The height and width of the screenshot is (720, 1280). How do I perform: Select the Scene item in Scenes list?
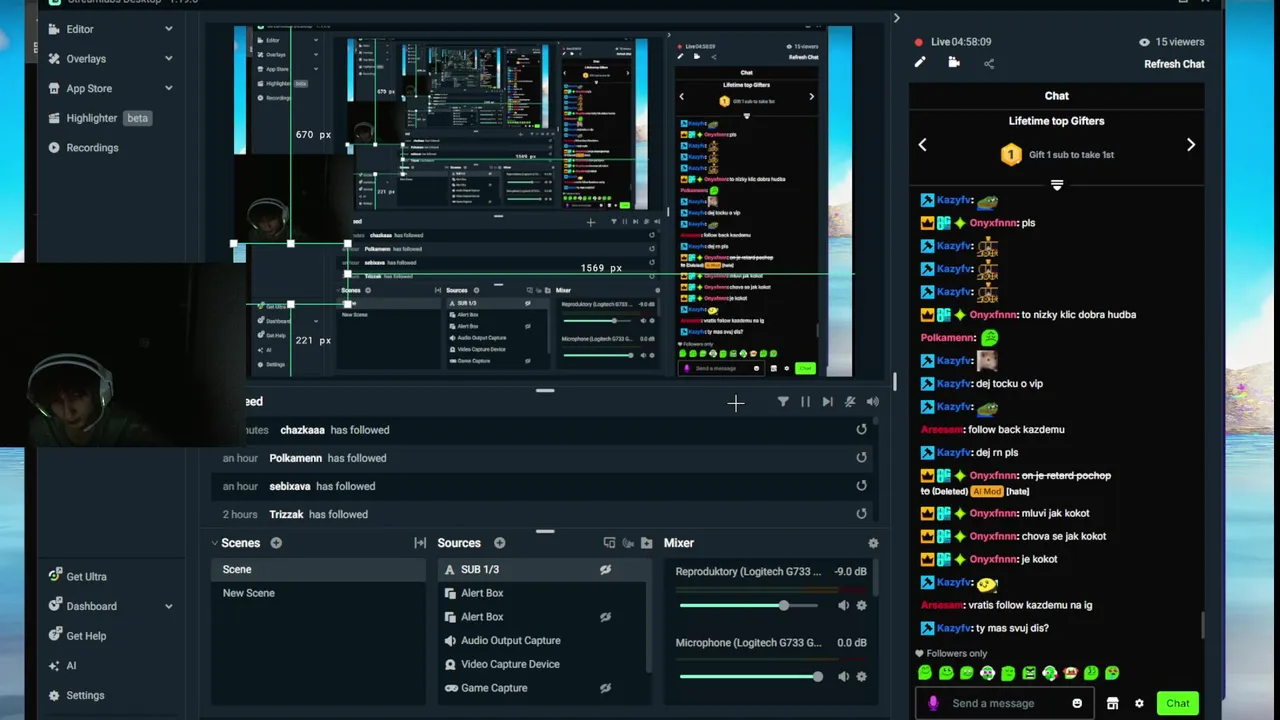click(318, 569)
